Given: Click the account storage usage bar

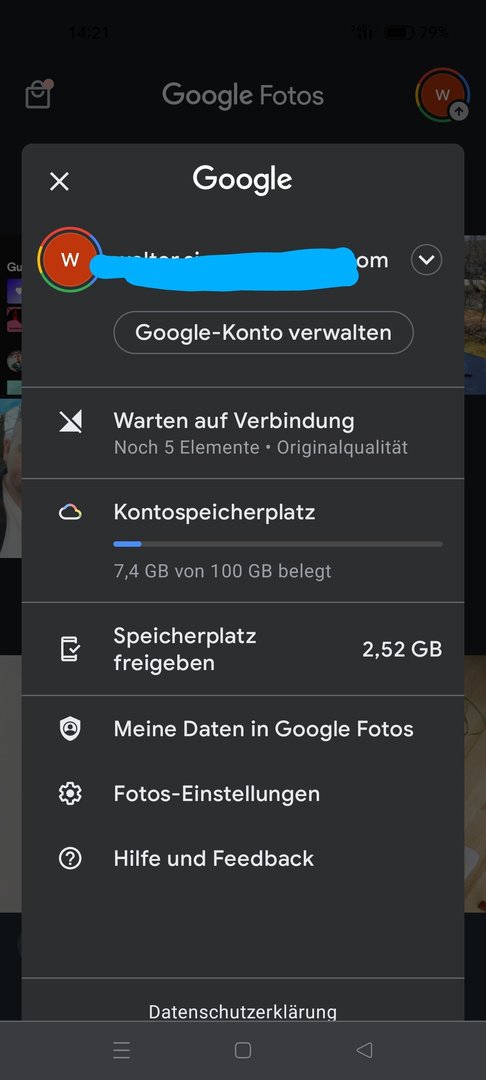Looking at the screenshot, I should (x=277, y=544).
